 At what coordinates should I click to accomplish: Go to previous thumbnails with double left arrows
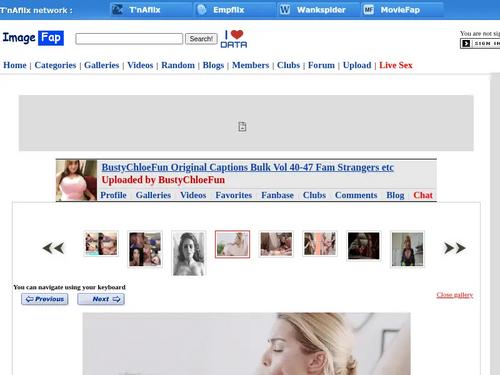tap(53, 248)
